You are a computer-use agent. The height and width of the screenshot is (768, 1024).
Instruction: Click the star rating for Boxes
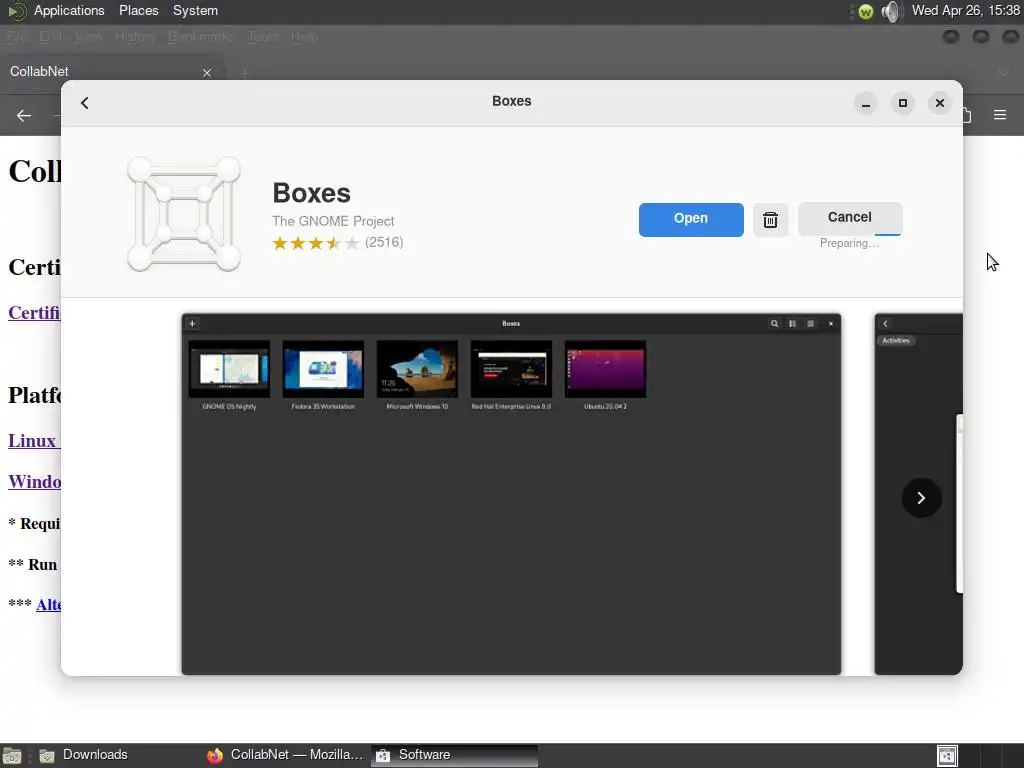(x=316, y=244)
